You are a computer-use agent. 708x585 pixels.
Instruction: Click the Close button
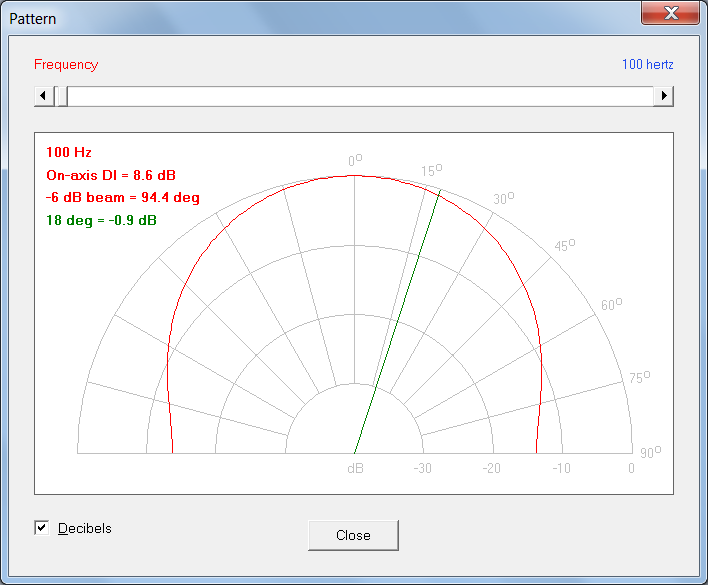353,535
